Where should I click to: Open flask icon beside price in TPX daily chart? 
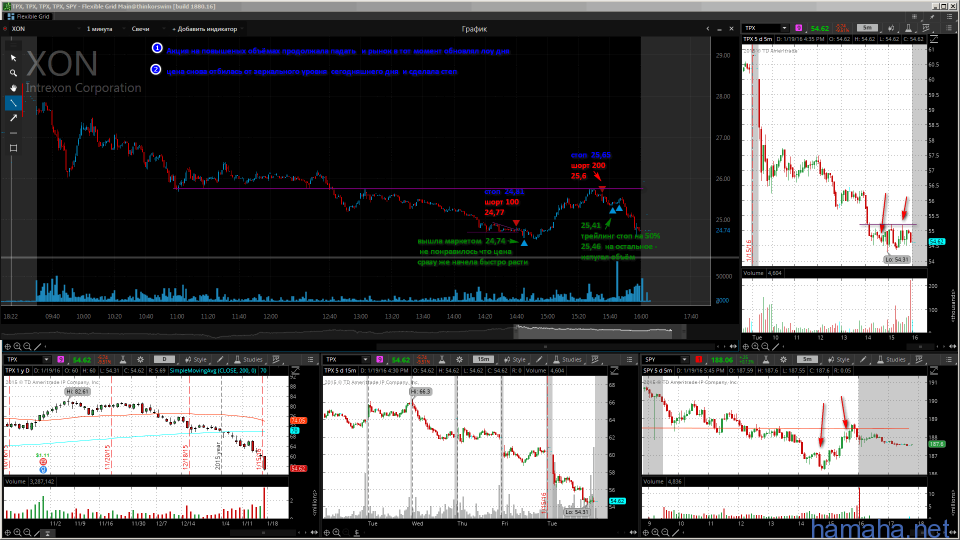(x=122, y=359)
